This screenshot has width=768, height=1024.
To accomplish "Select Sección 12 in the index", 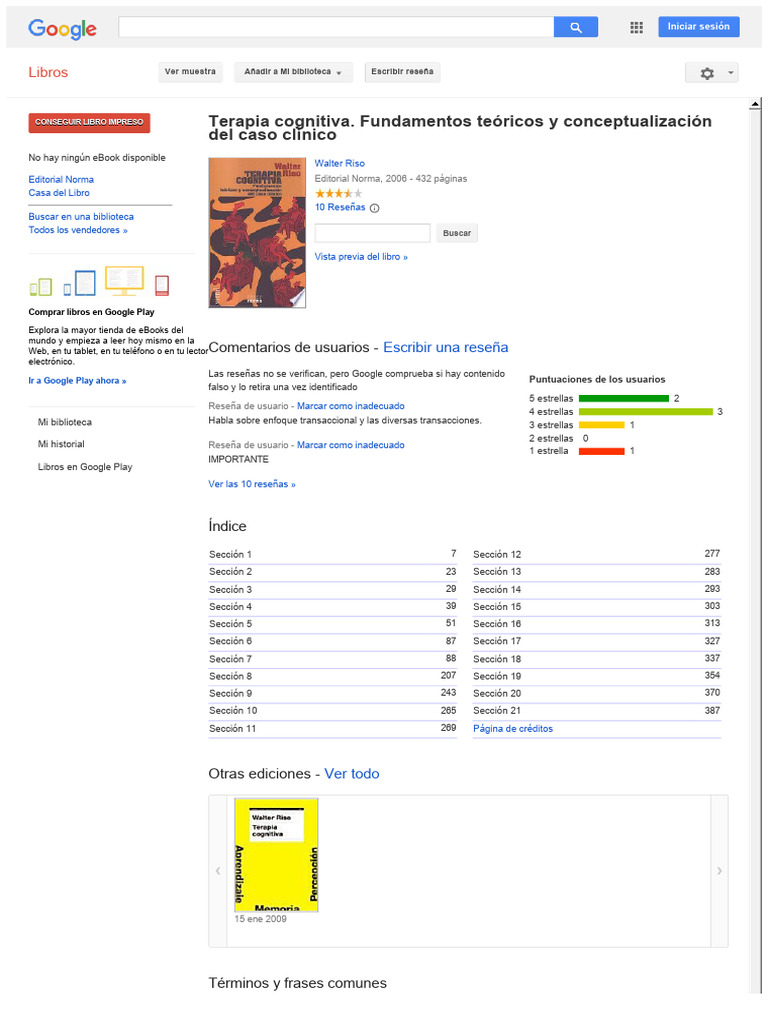I will pyautogui.click(x=497, y=554).
